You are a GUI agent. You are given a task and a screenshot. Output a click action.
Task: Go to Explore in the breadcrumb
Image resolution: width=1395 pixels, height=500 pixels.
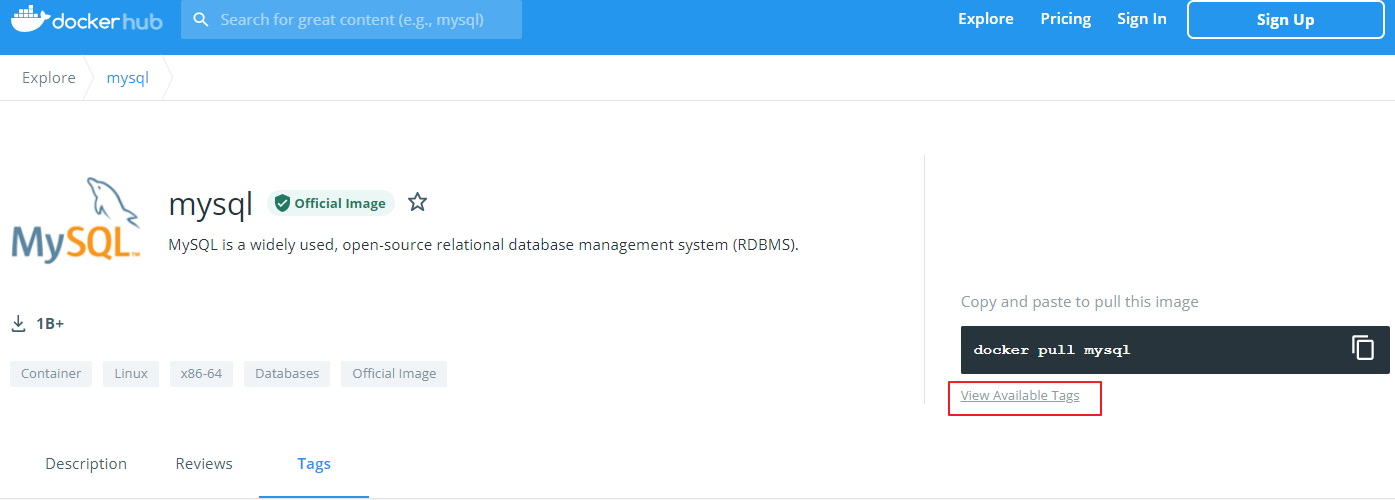click(x=49, y=78)
